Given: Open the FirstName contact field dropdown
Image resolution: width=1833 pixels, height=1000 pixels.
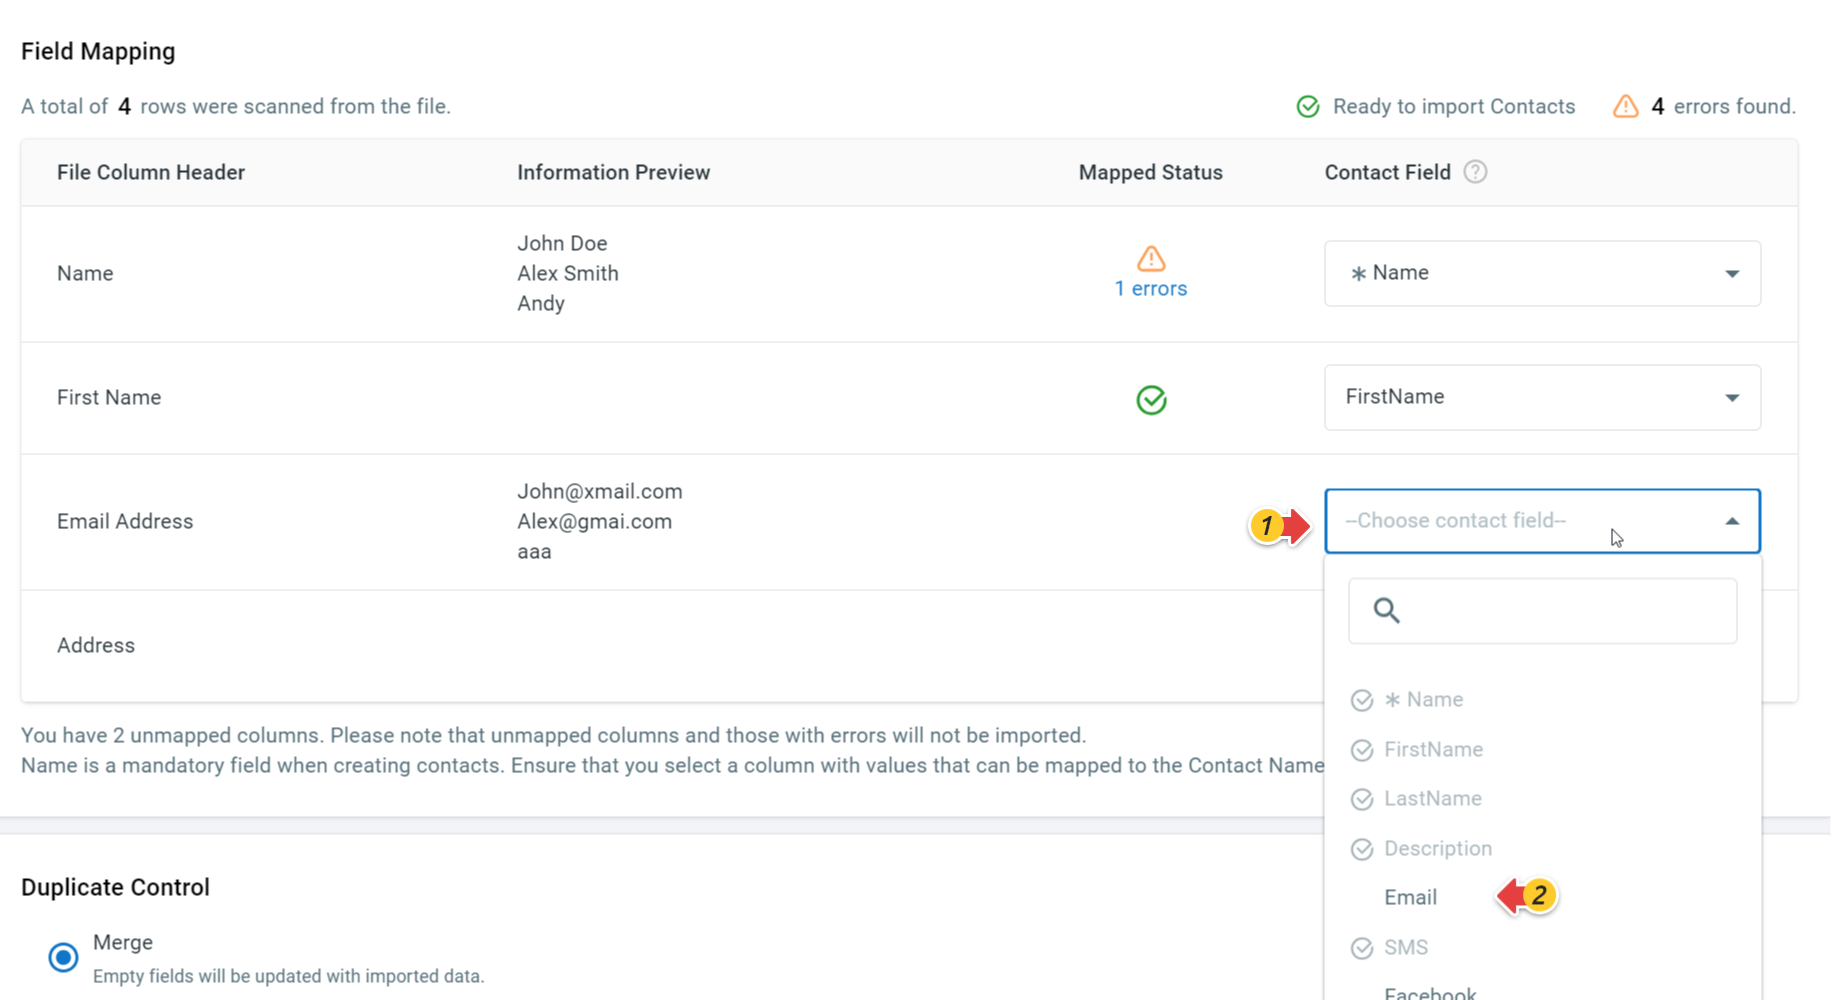Looking at the screenshot, I should coord(1542,397).
